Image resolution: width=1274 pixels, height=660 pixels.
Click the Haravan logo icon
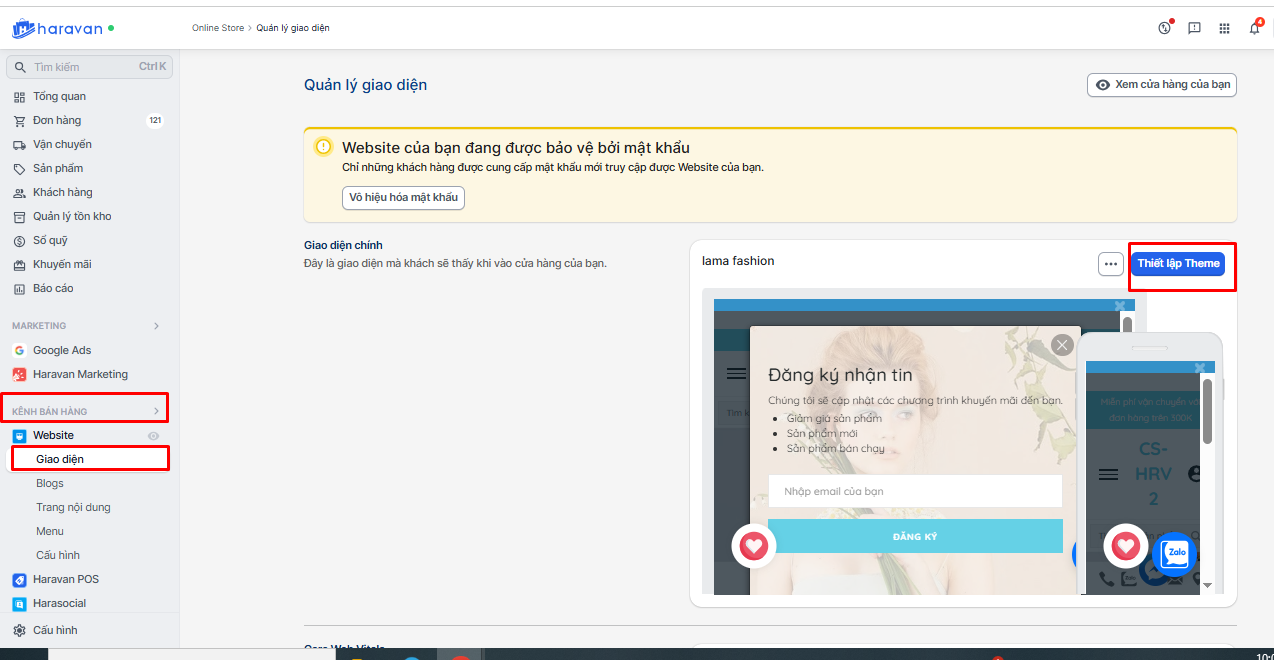coord(24,29)
